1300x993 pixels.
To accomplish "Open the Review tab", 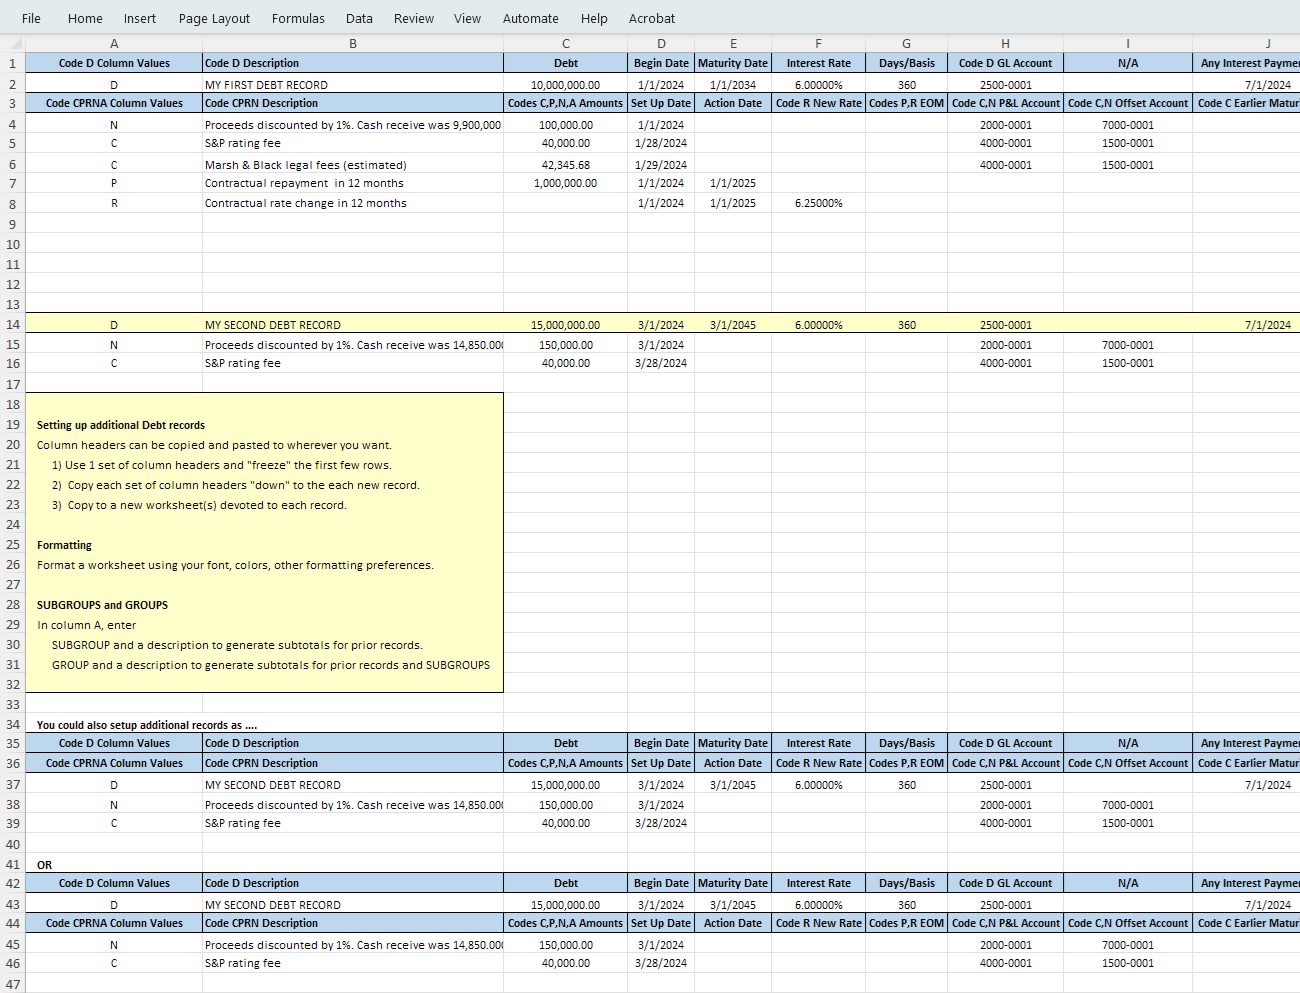I will pyautogui.click(x=414, y=18).
